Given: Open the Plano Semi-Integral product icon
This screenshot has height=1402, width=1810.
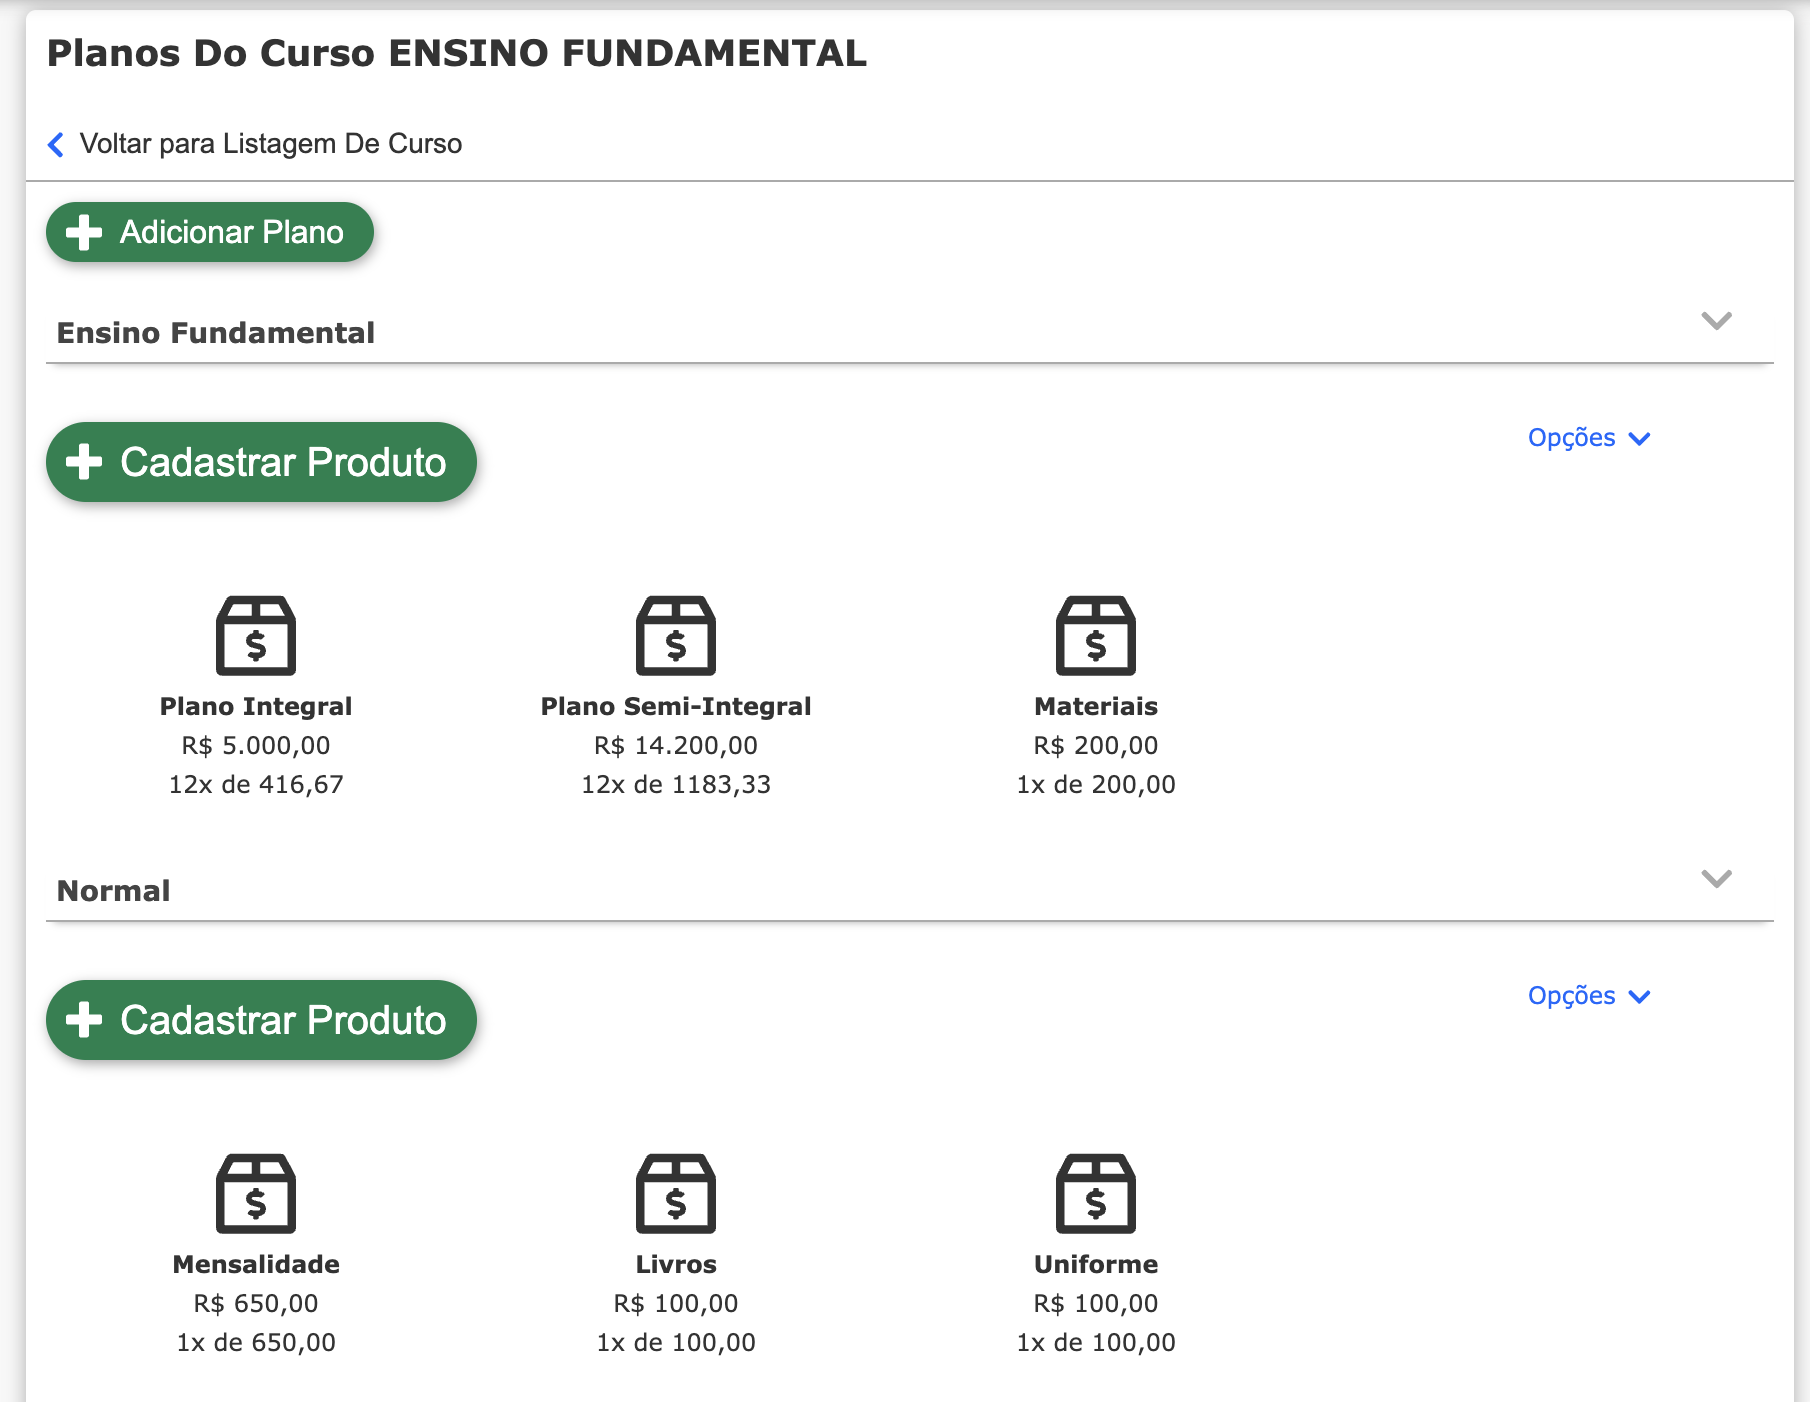Looking at the screenshot, I should tap(676, 636).
